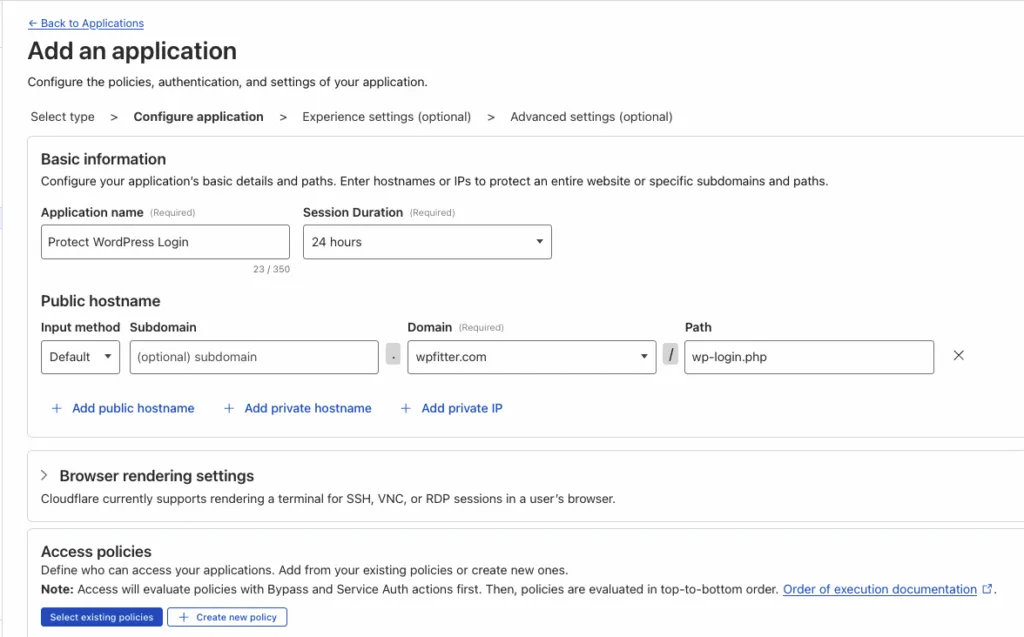Viewport: 1024px width, 637px height.
Task: Remove the wp-login.php hostname row
Action: tap(958, 355)
